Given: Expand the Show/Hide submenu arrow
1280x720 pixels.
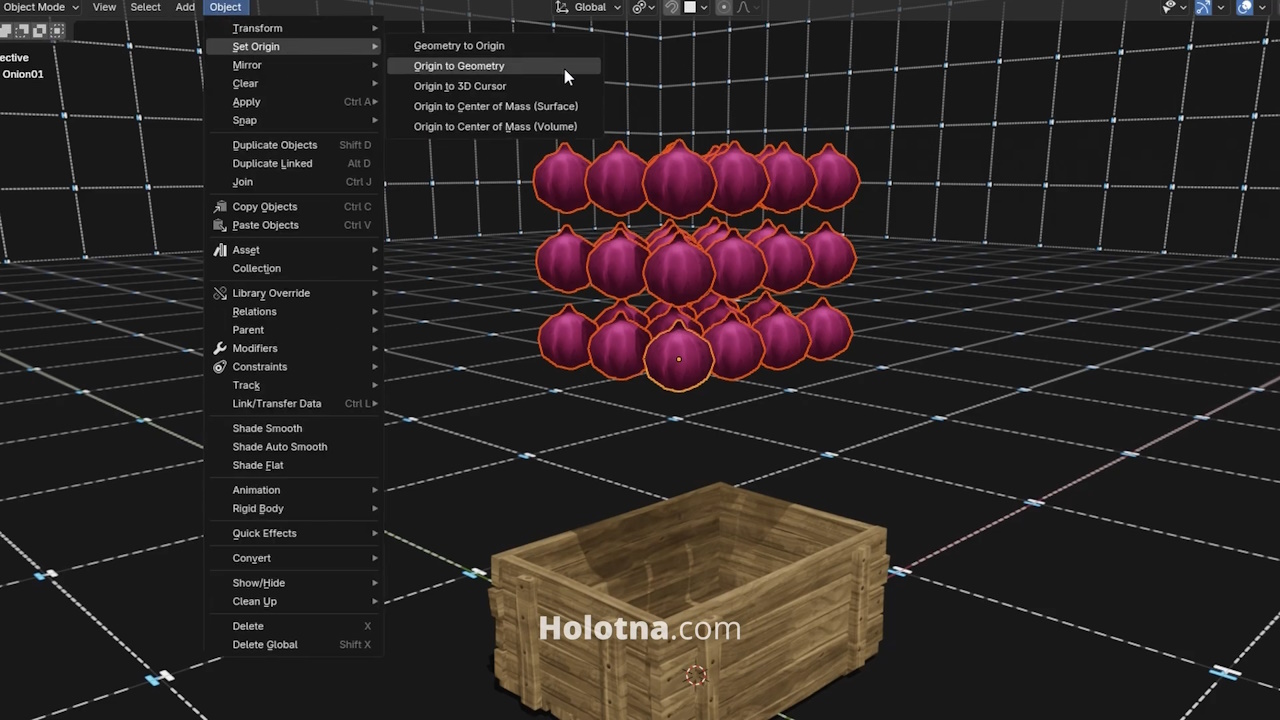Looking at the screenshot, I should pyautogui.click(x=375, y=583).
